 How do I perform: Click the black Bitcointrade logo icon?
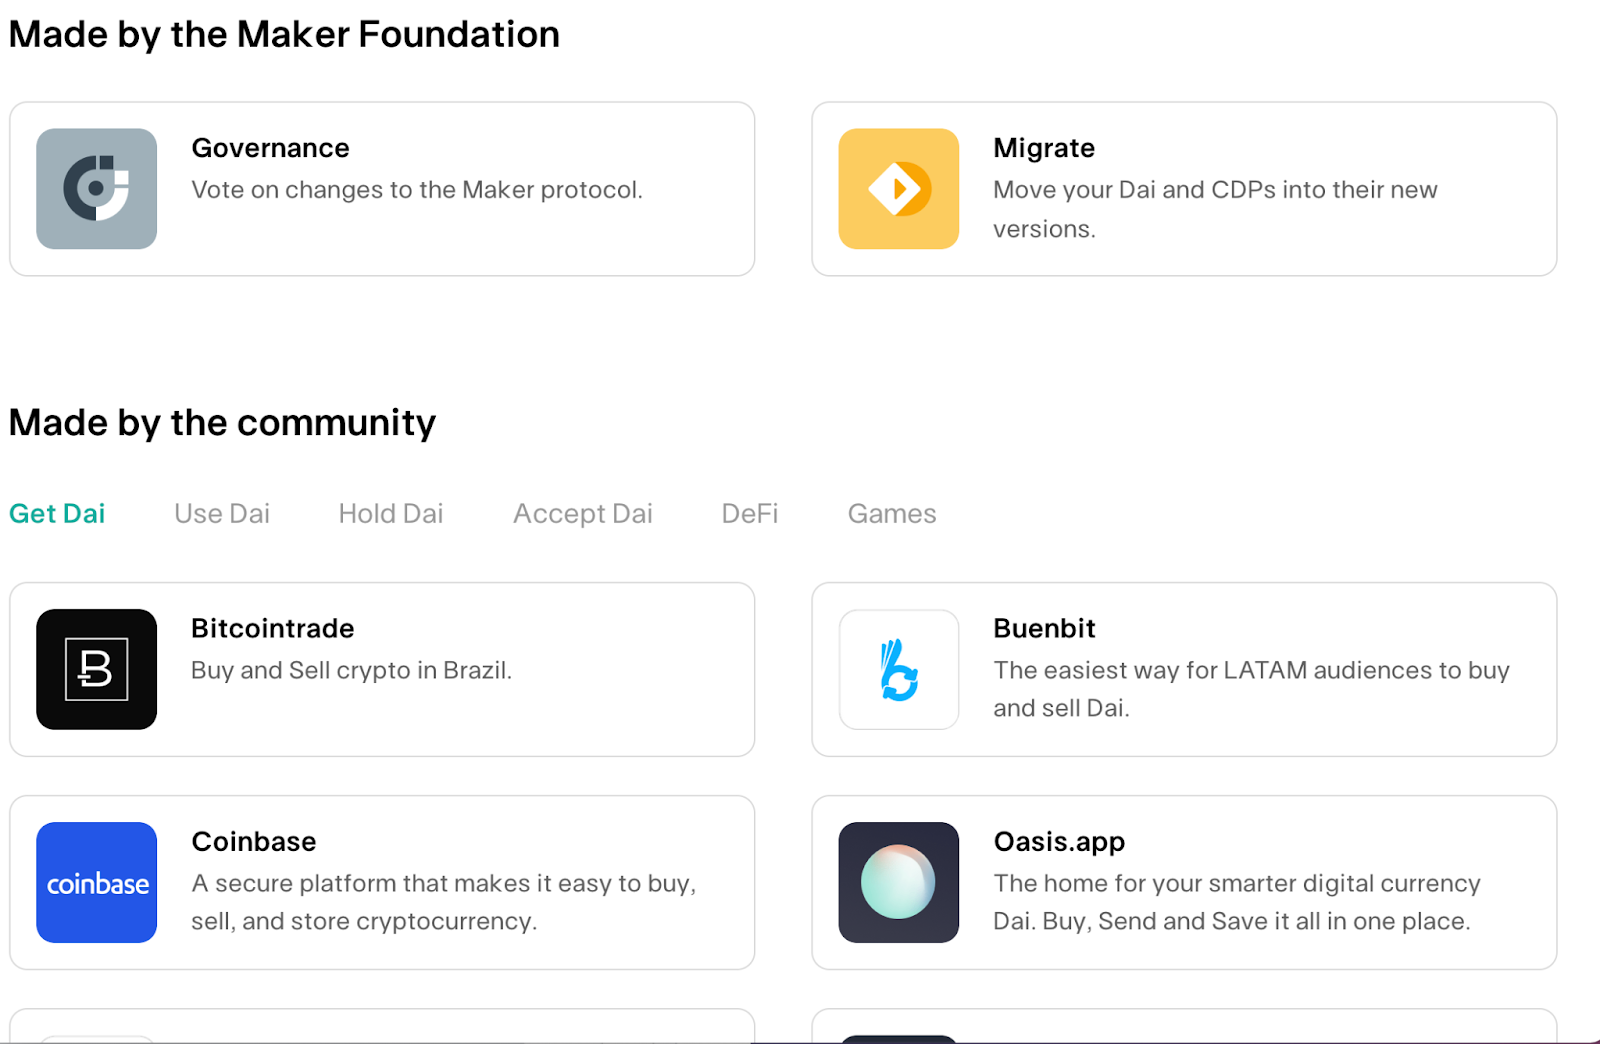tap(97, 669)
